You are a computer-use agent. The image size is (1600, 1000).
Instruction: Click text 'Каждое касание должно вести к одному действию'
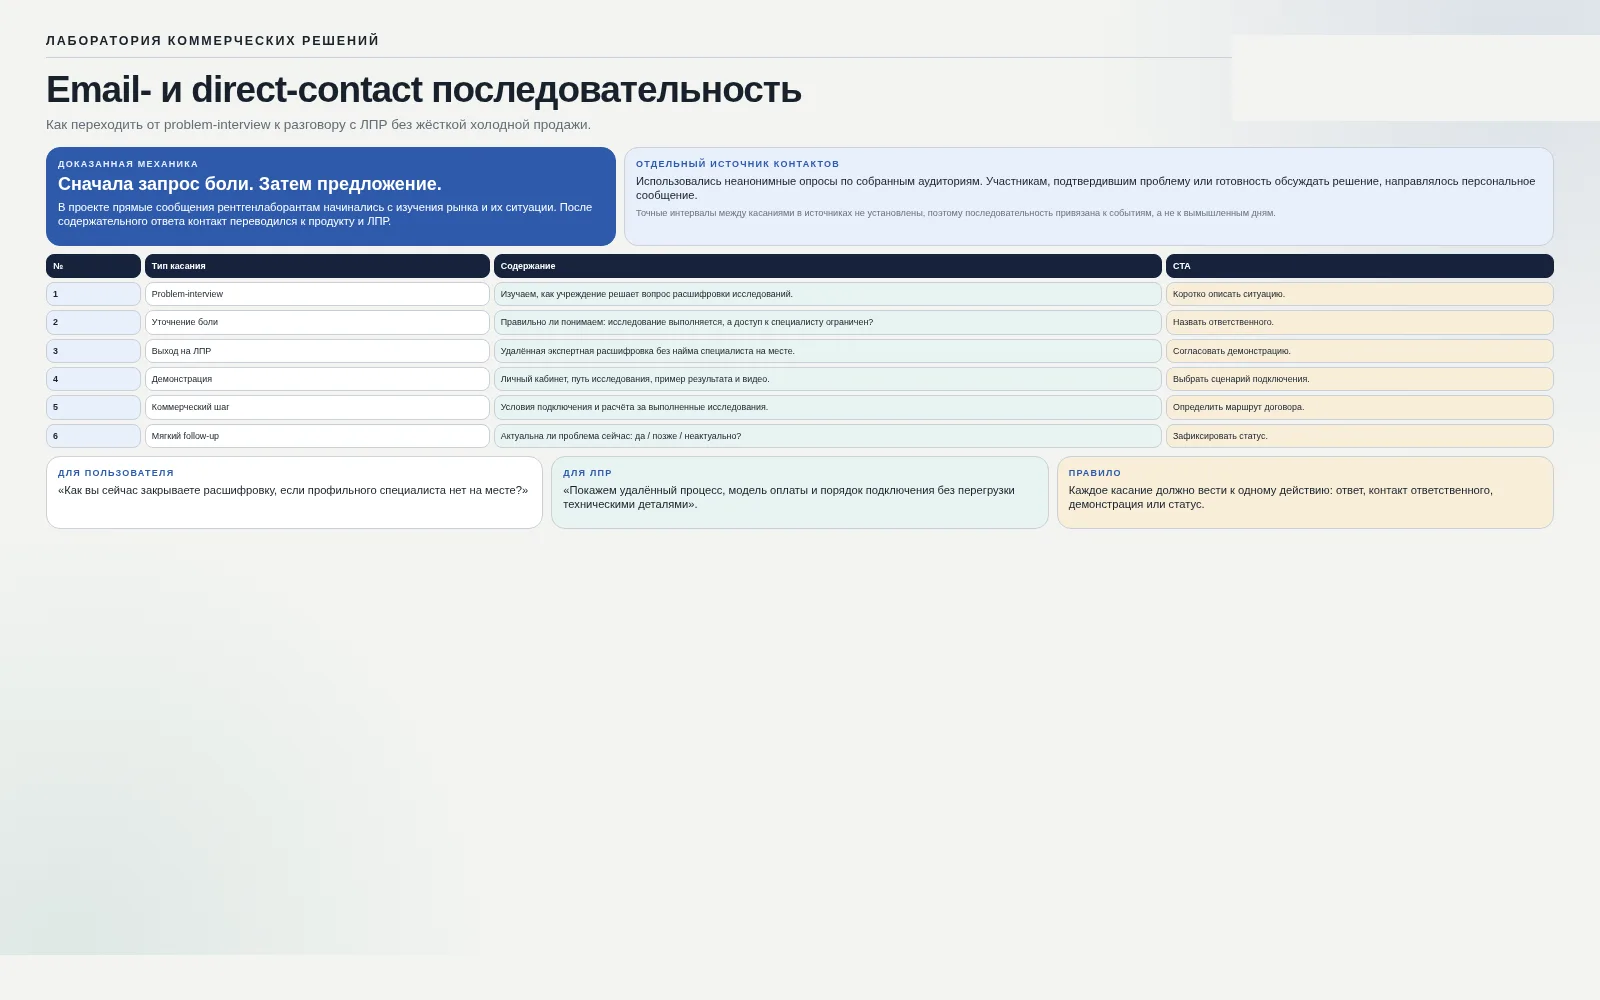coord(1281,497)
